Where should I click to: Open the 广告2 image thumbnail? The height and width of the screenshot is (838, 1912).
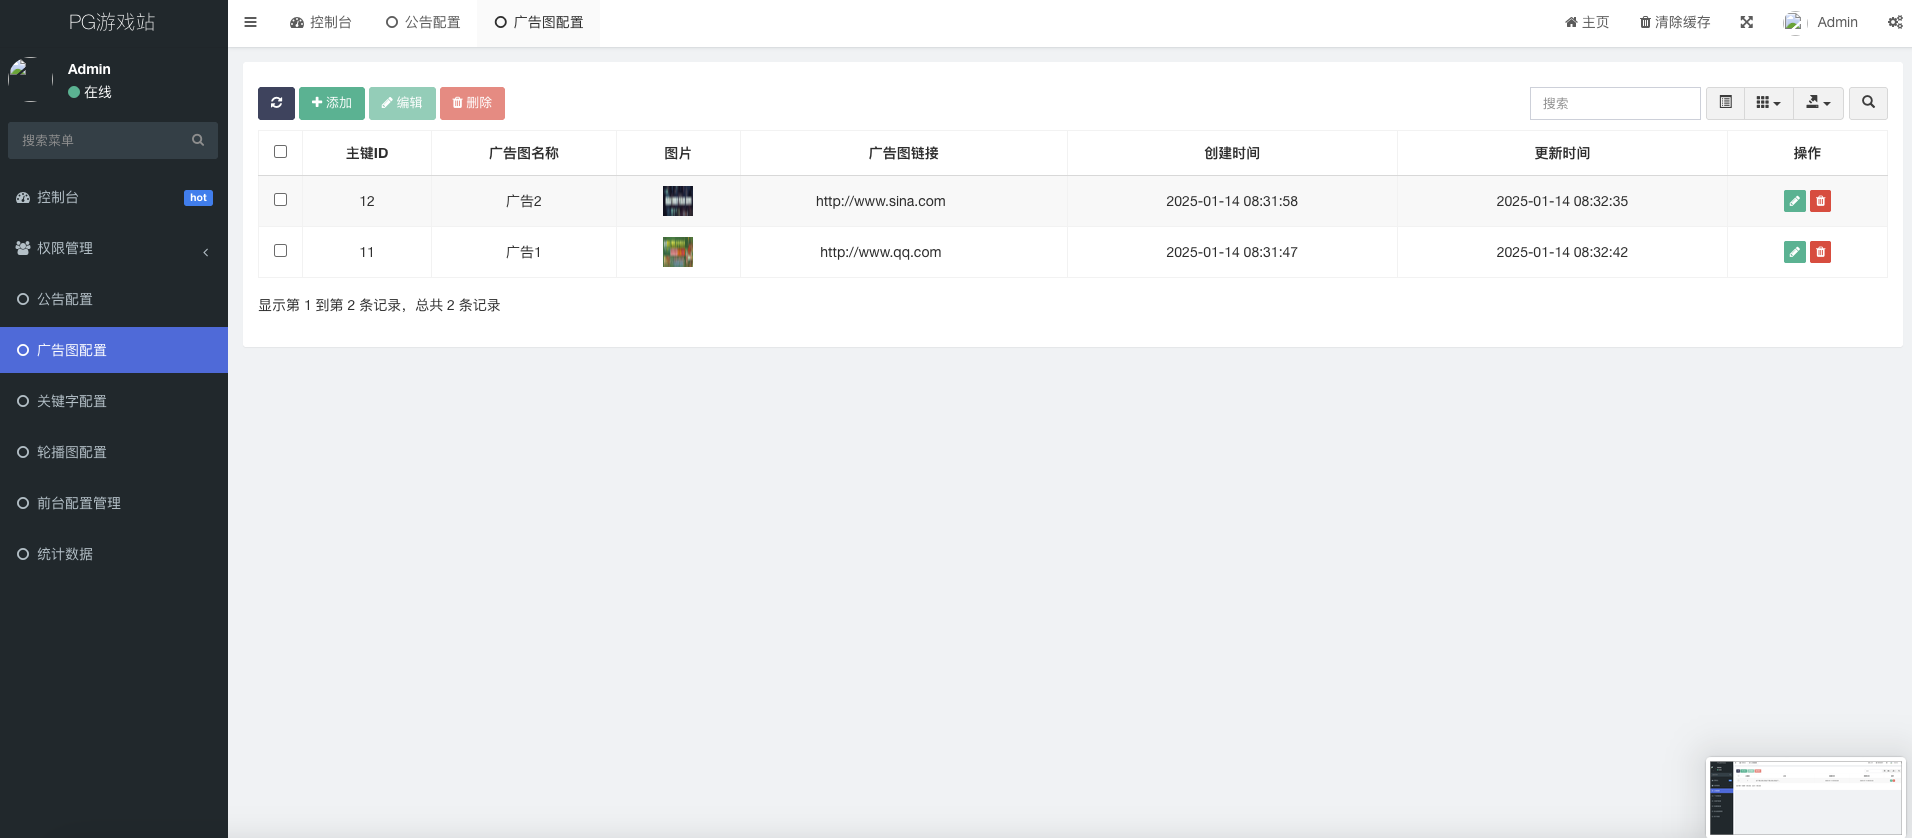(x=677, y=201)
